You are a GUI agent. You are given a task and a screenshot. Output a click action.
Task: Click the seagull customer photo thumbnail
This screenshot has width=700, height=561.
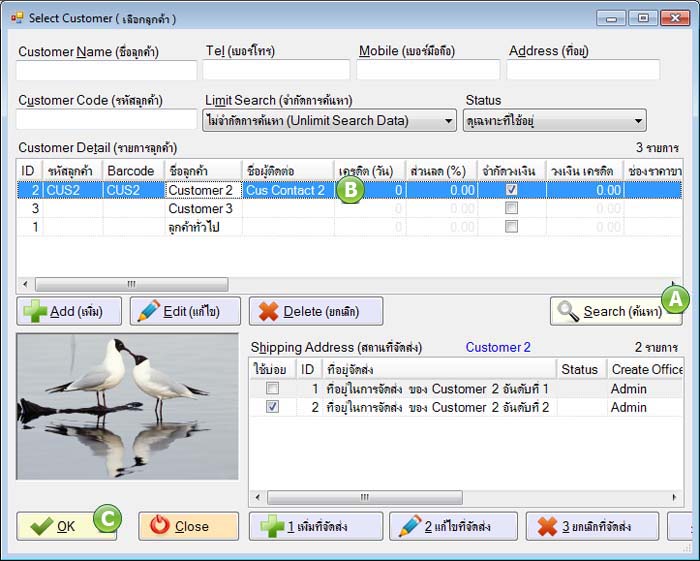coord(127,406)
